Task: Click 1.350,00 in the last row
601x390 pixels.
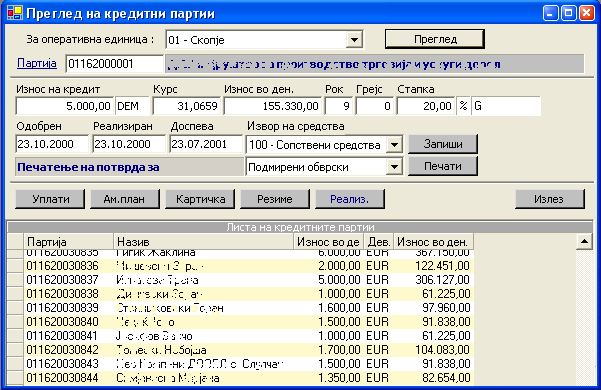Action: pos(339,378)
